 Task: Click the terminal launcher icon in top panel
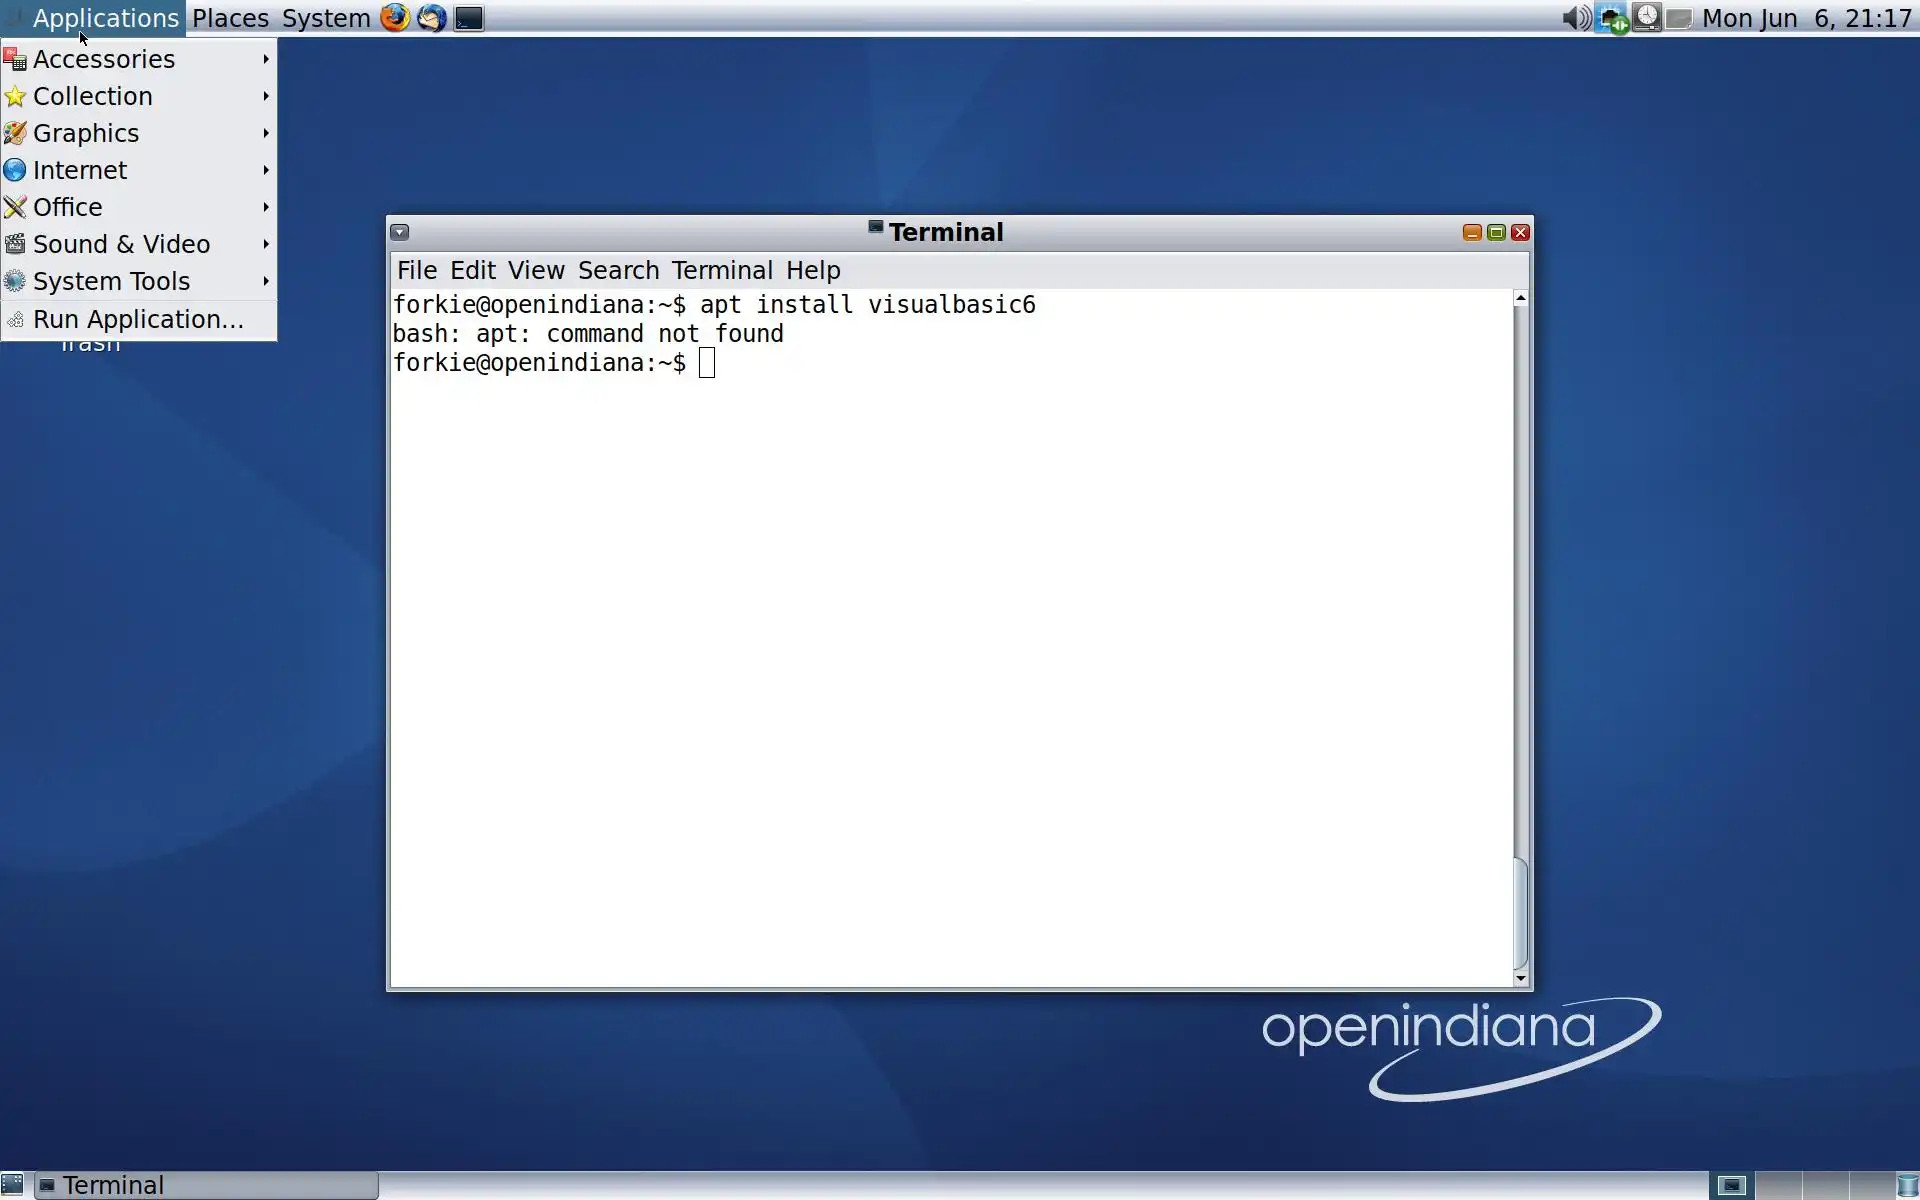click(468, 18)
